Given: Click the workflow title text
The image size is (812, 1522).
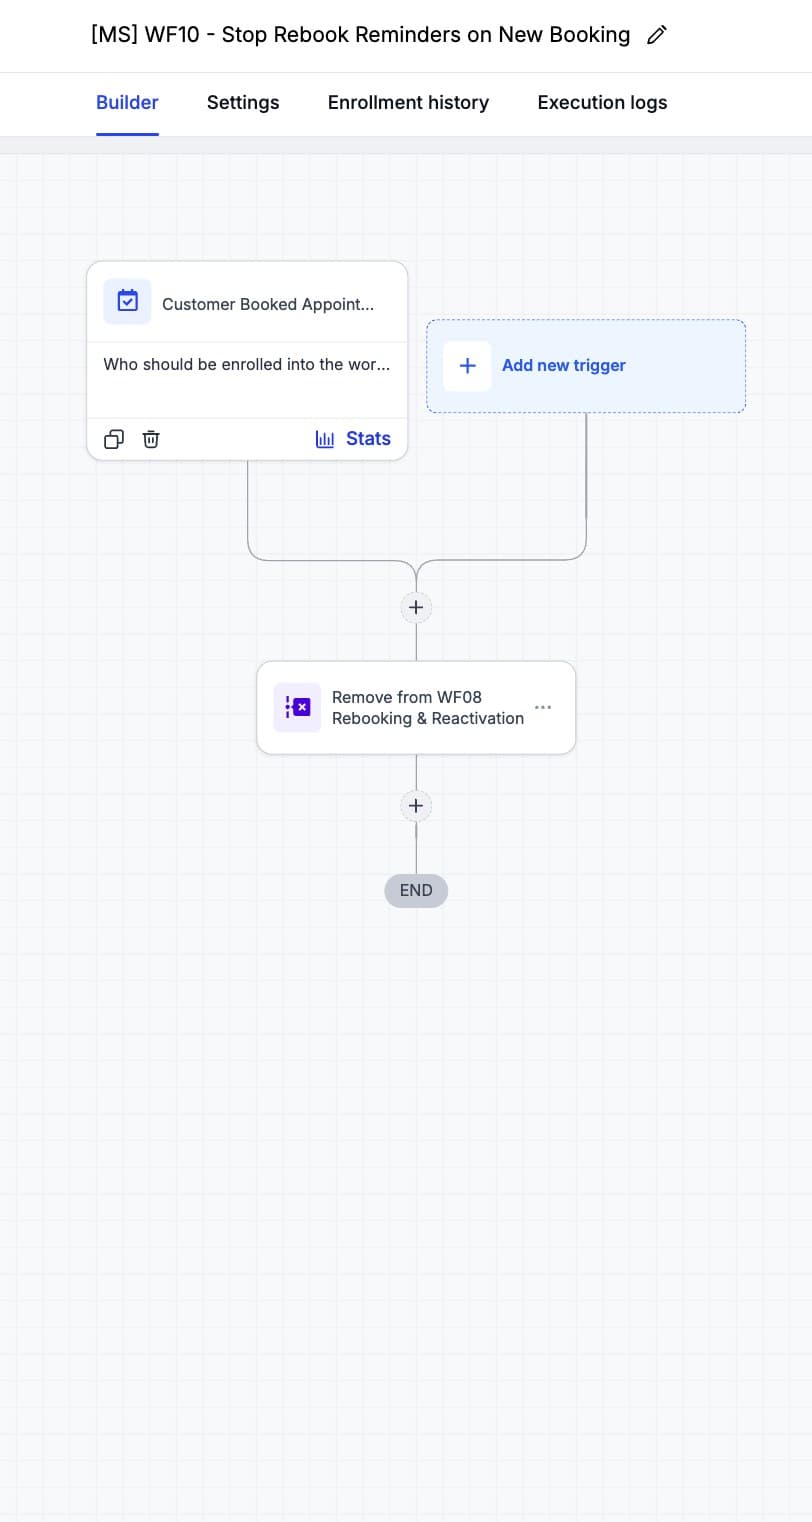Looking at the screenshot, I should point(361,35).
